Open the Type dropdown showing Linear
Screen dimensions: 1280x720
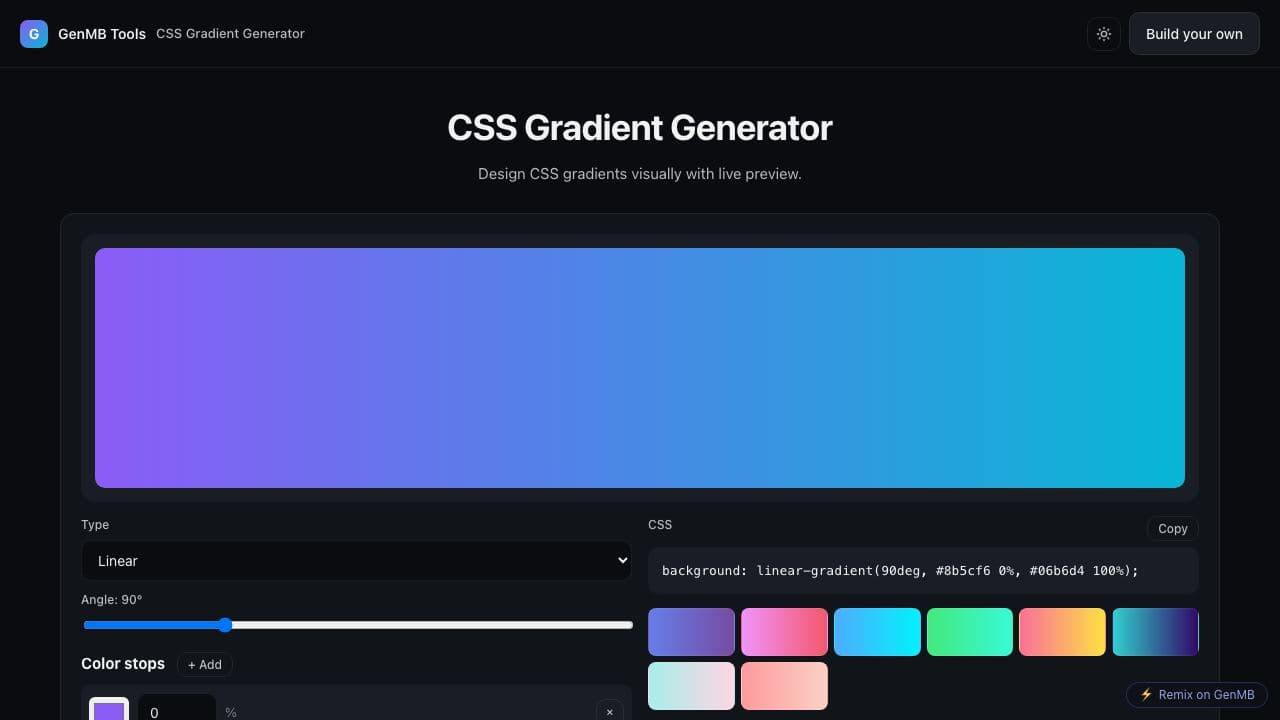(x=356, y=561)
